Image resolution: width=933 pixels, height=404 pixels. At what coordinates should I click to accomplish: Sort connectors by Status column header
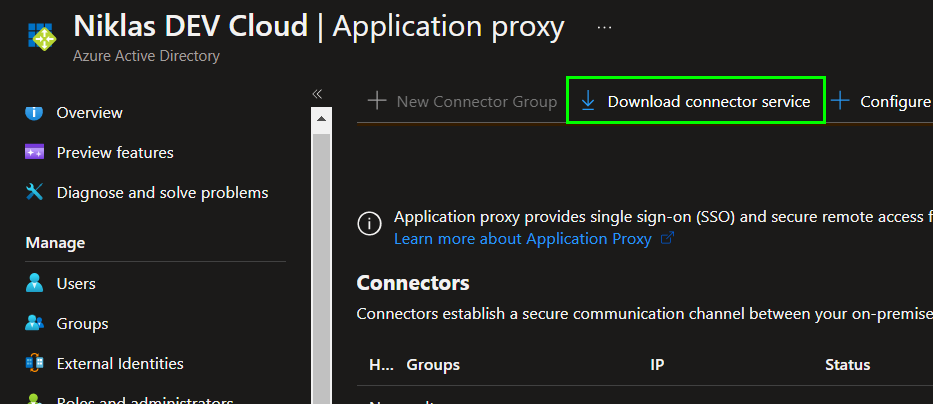click(847, 365)
